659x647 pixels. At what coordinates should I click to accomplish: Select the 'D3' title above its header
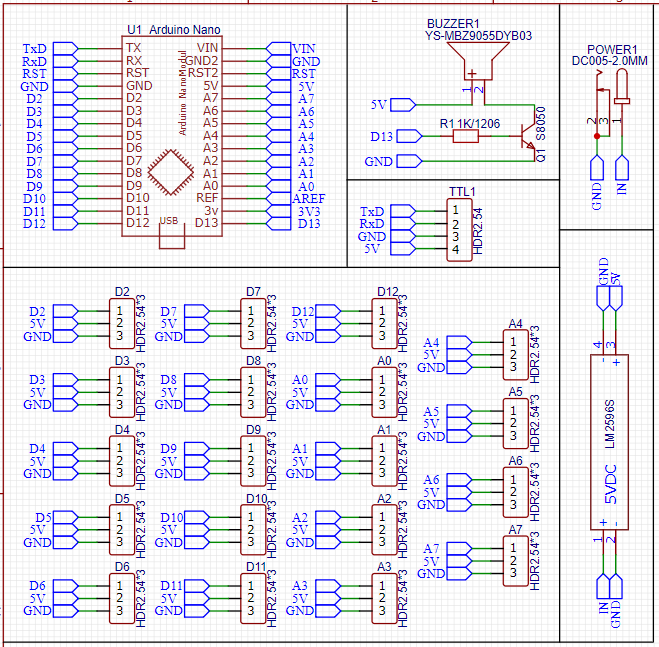tap(122, 361)
